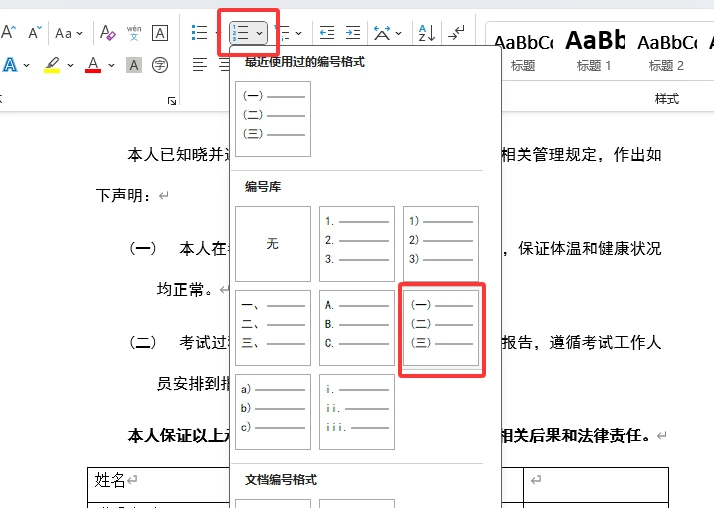Click the Sort A-Z icon
This screenshot has width=714, height=508.
point(427,33)
